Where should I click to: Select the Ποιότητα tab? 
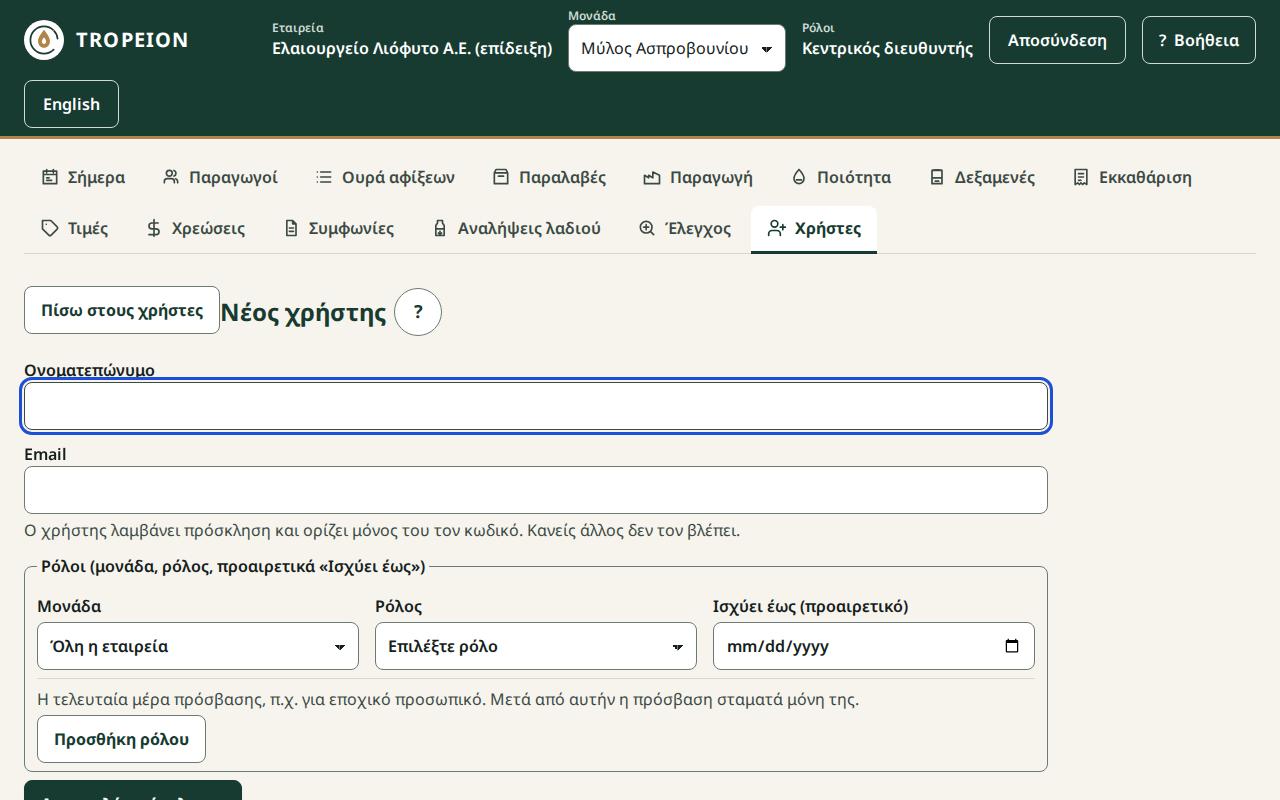[x=841, y=177]
